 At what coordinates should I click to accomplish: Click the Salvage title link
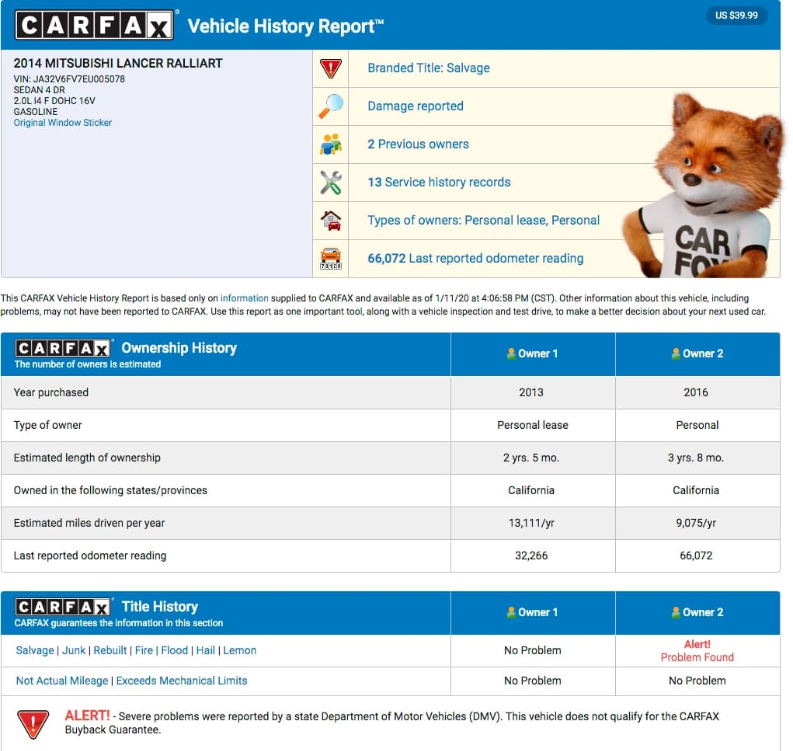click(35, 650)
